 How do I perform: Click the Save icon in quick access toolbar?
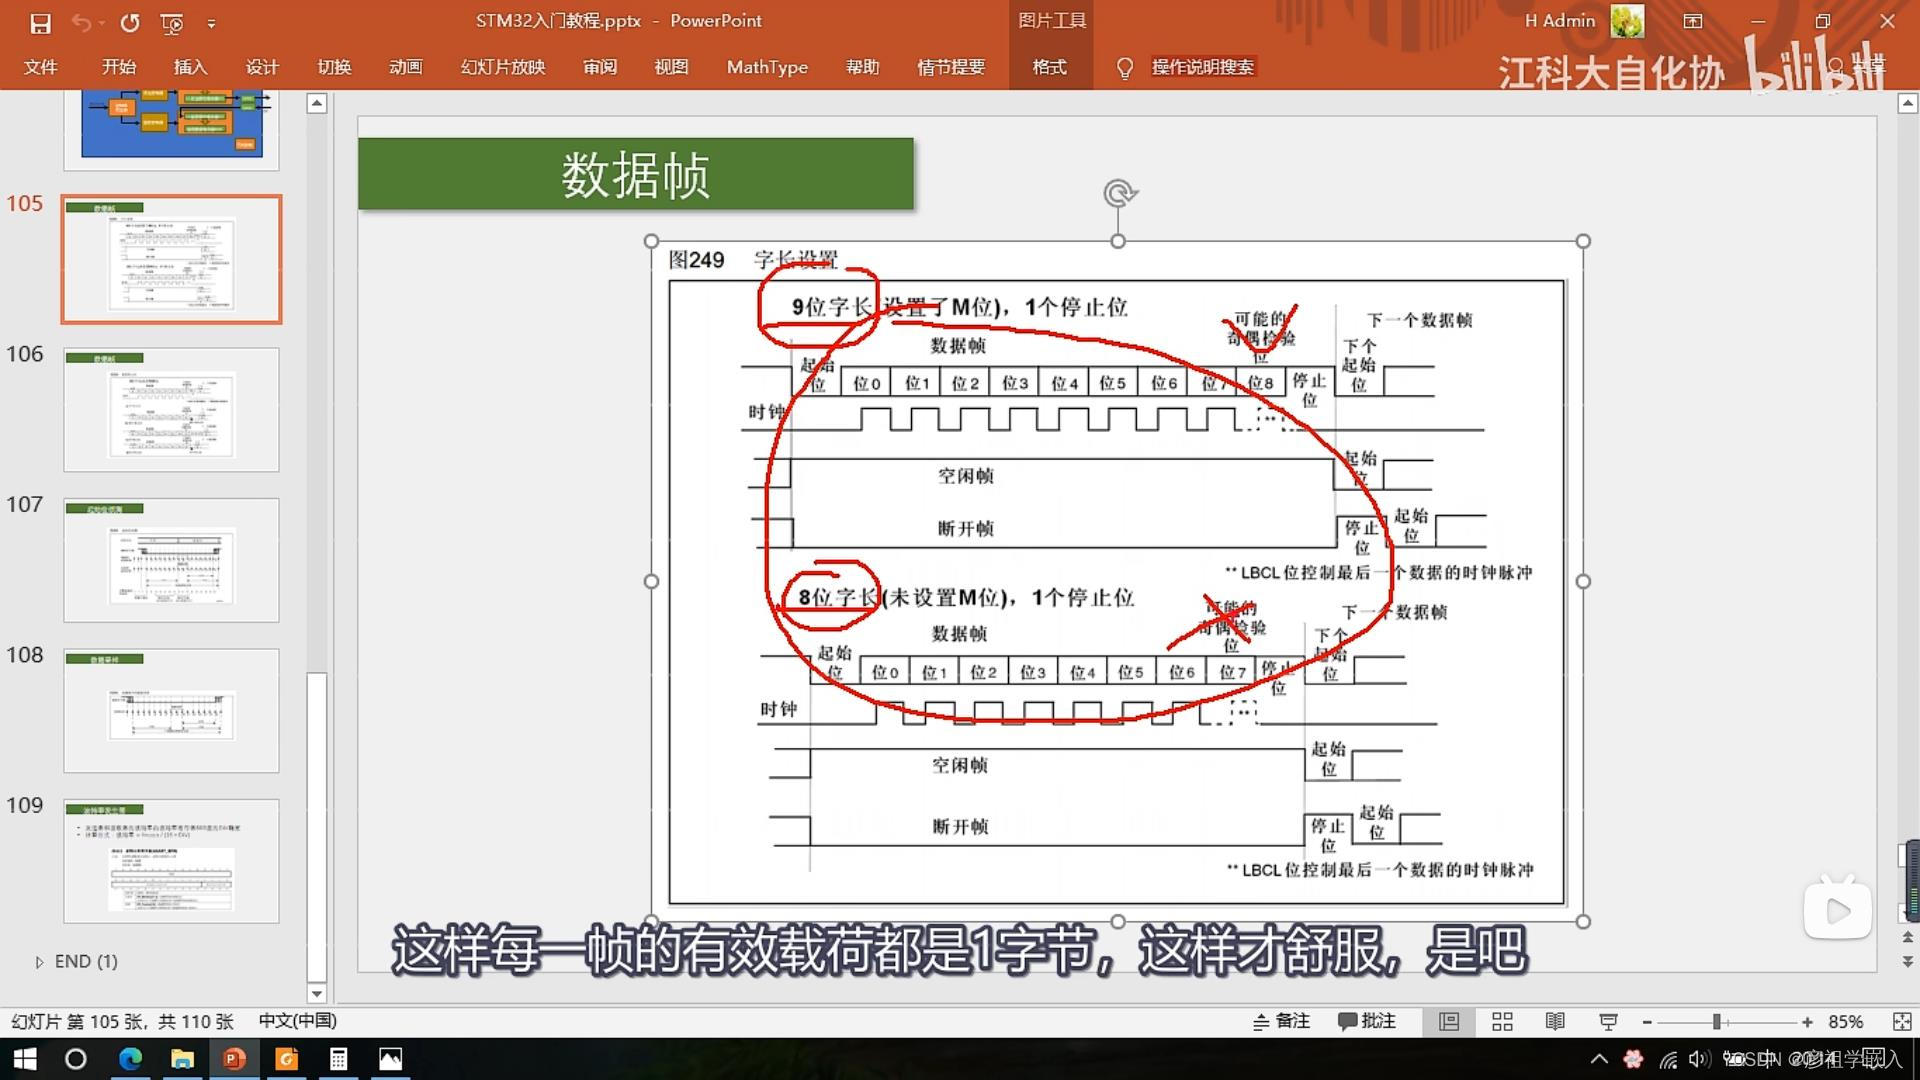(x=40, y=22)
